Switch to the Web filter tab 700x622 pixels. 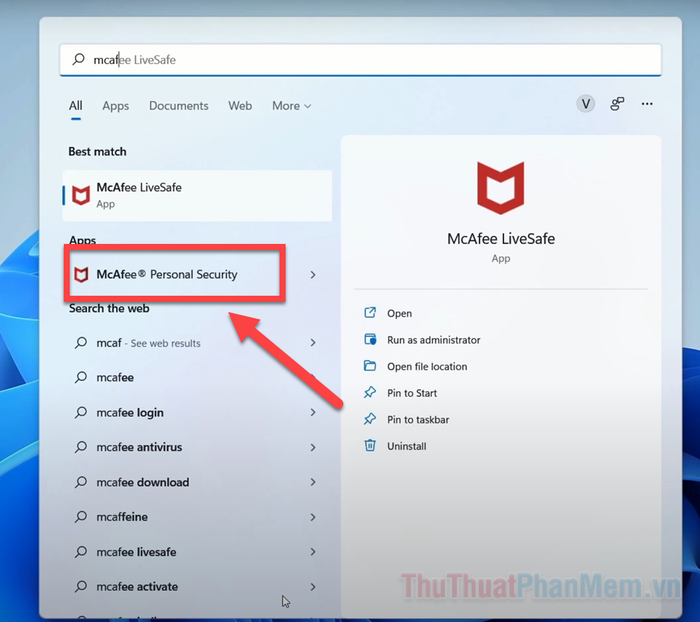[240, 106]
